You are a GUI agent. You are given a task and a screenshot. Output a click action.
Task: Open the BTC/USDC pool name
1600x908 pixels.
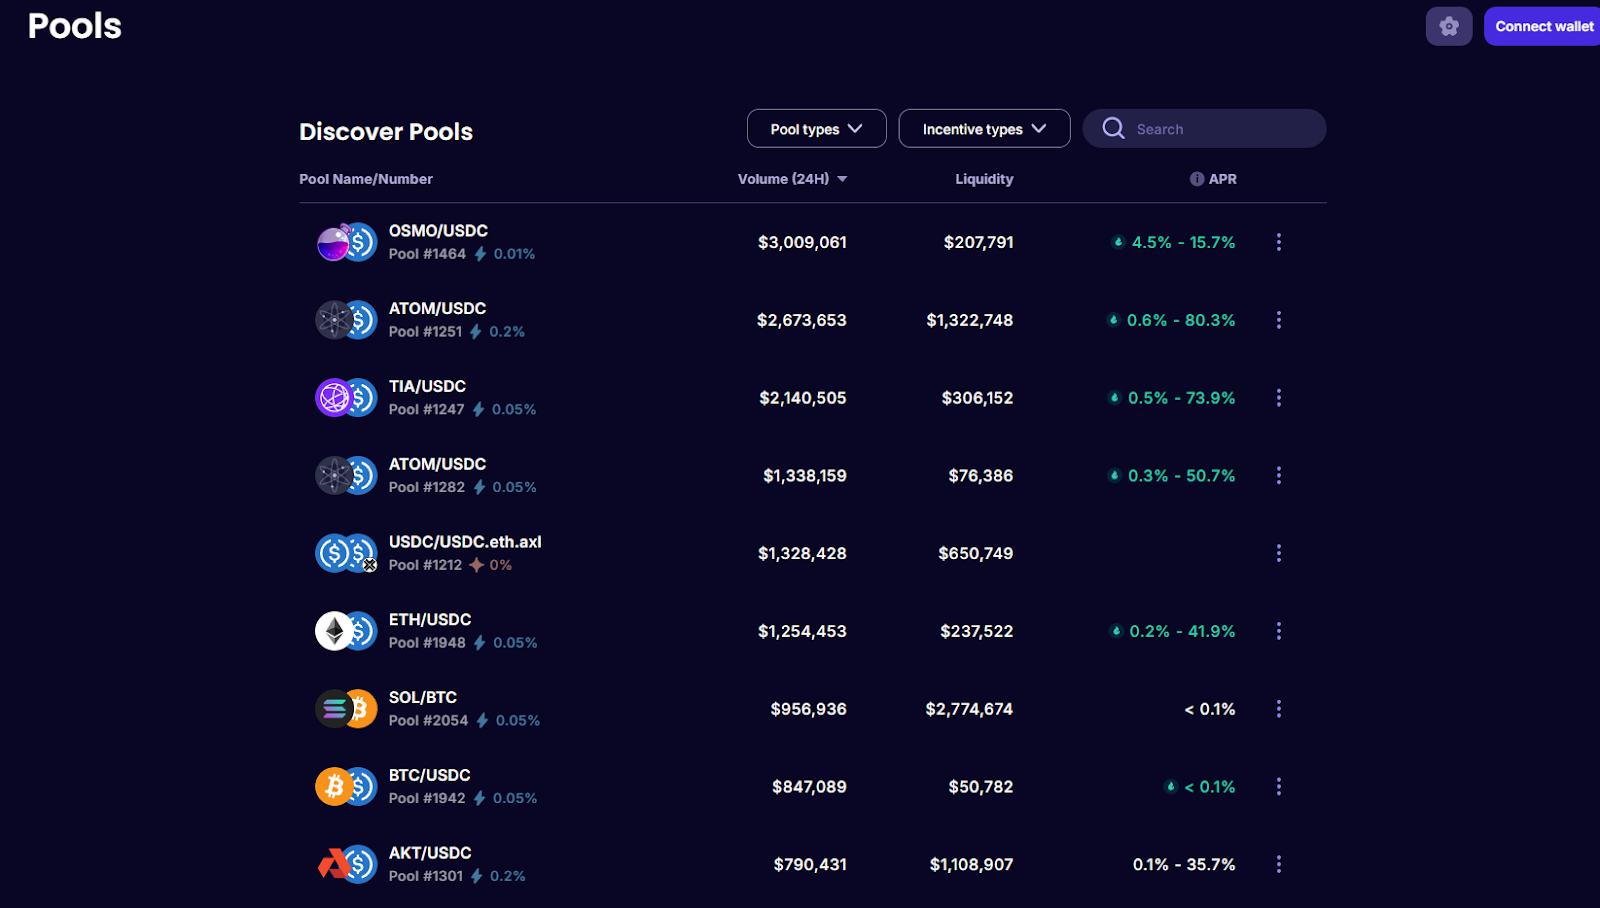[429, 775]
